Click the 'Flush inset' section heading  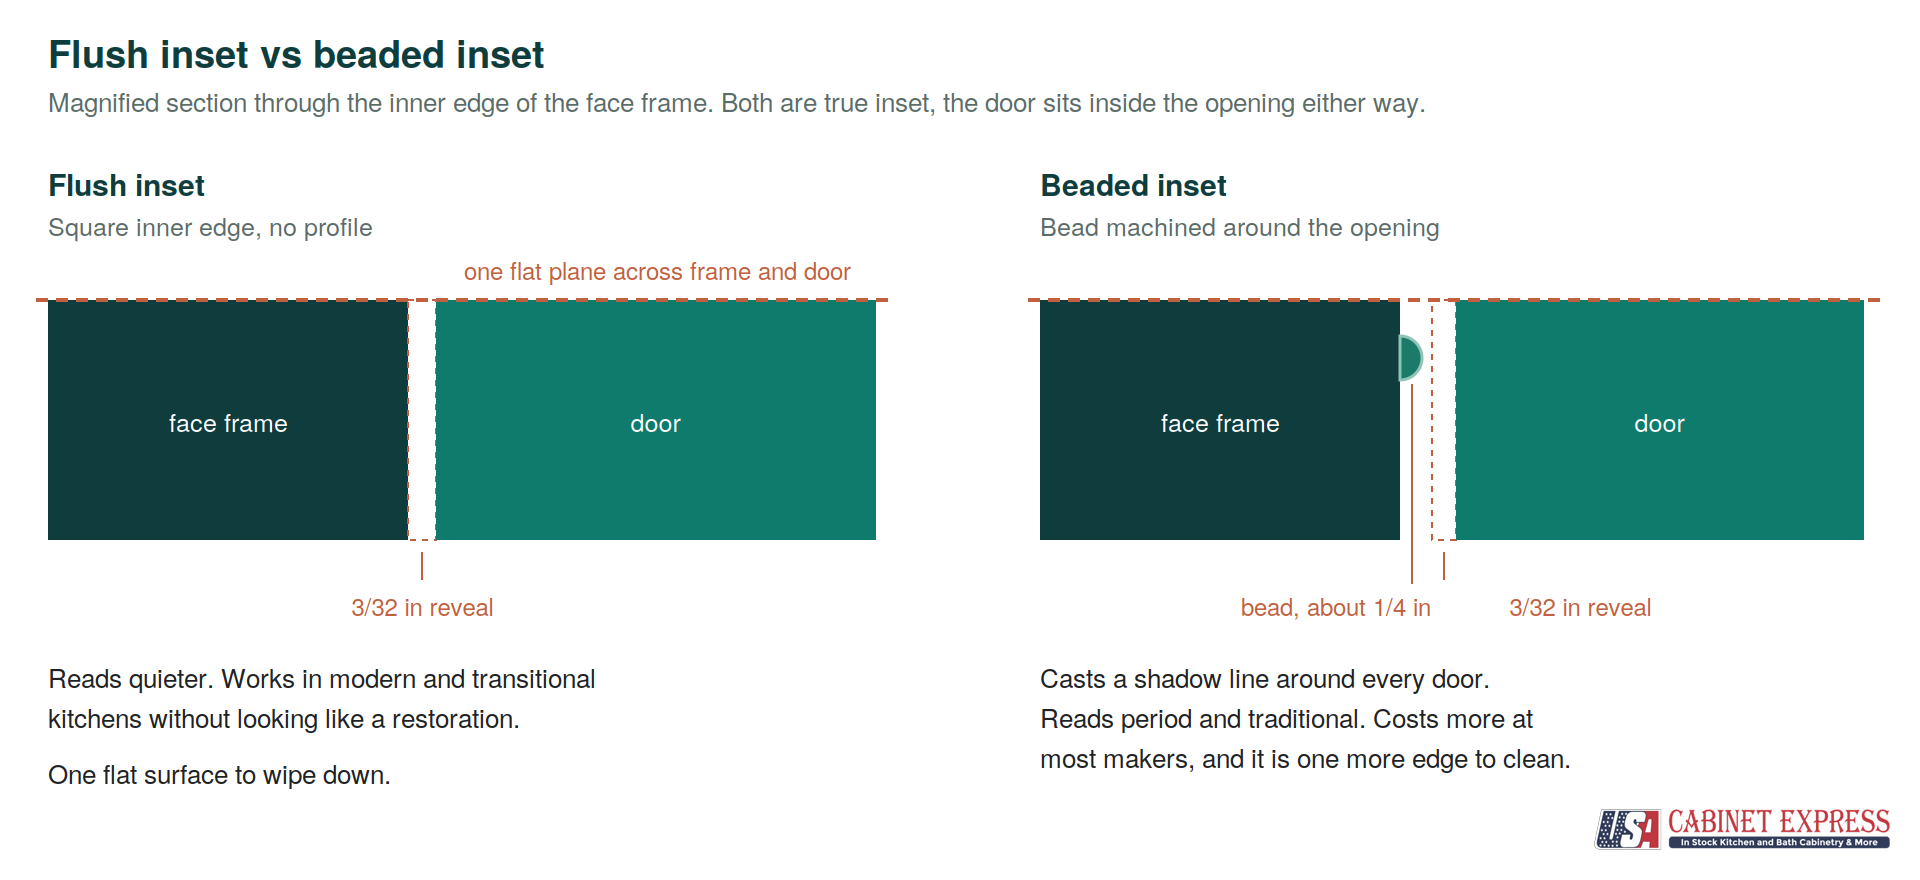tap(126, 186)
